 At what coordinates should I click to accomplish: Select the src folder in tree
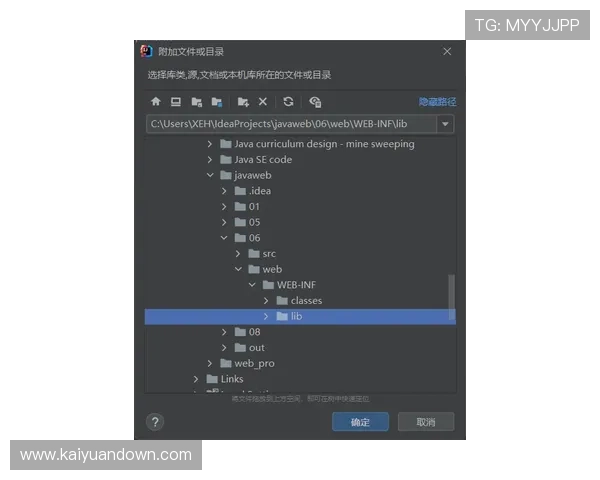pos(269,254)
